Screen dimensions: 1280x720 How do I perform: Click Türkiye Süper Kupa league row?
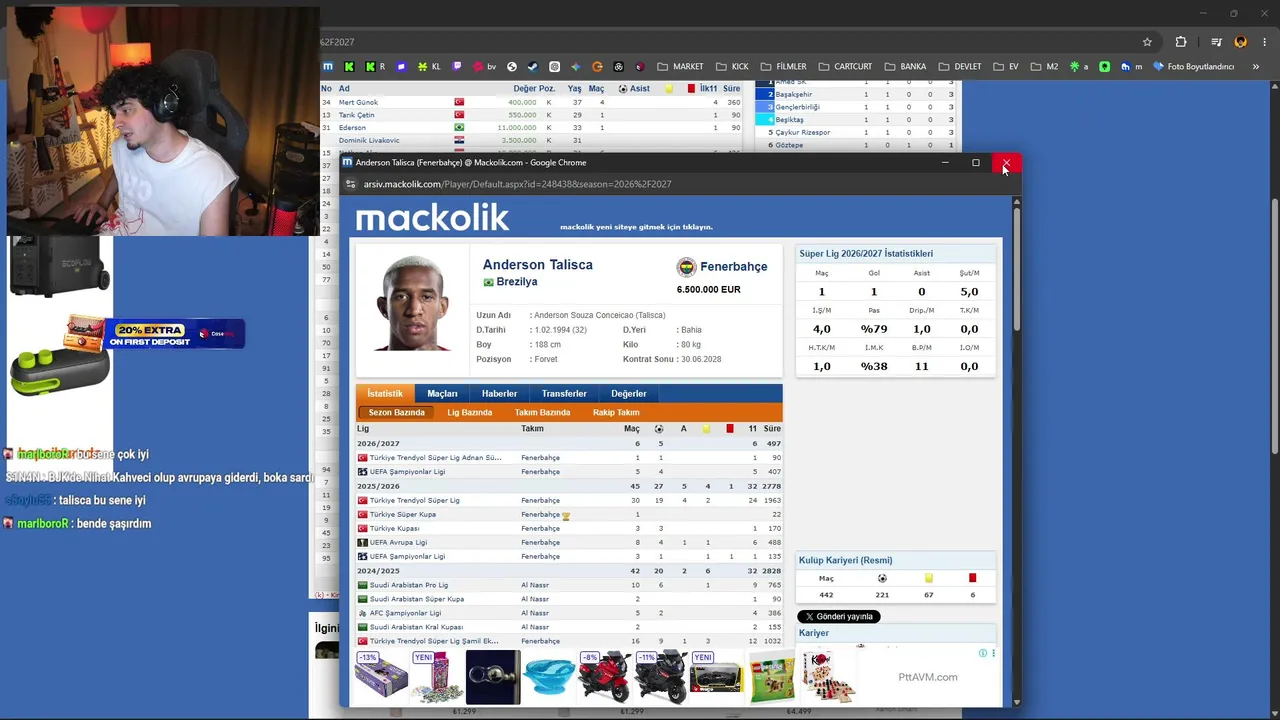point(569,515)
